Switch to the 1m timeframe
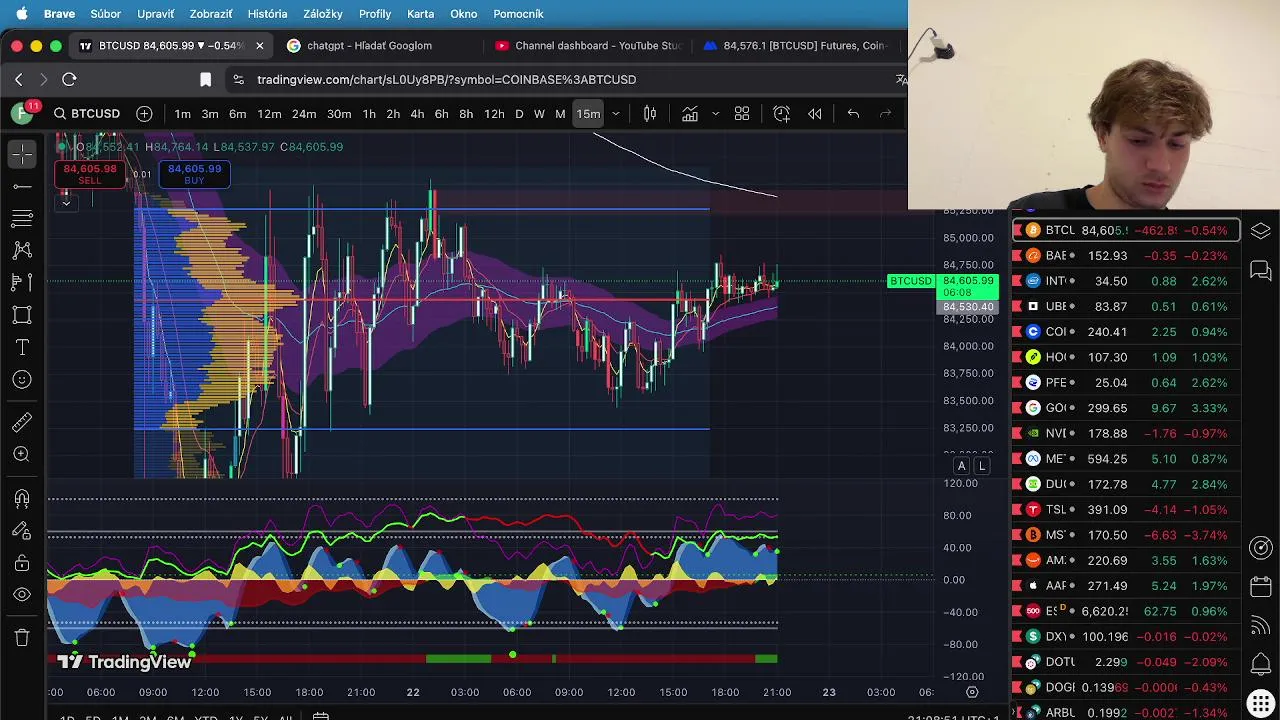Screen dimensions: 1280x720 [183, 114]
